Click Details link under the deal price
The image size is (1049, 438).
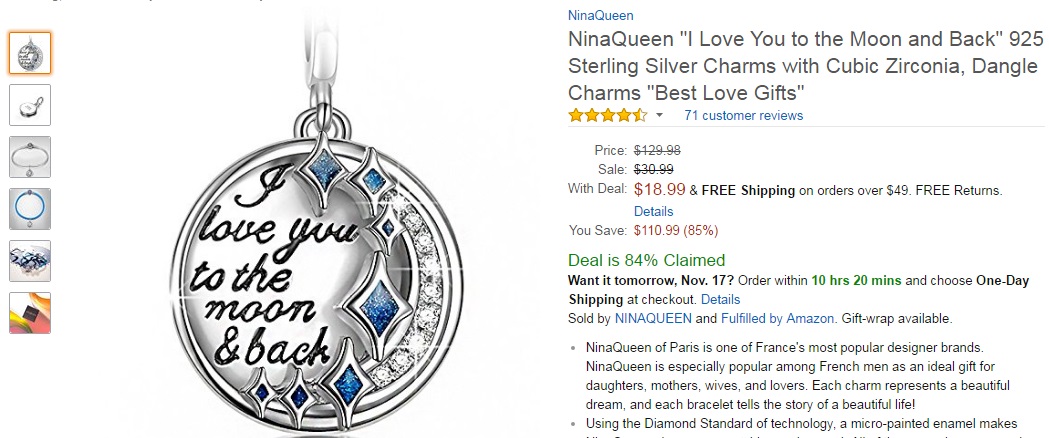point(653,212)
